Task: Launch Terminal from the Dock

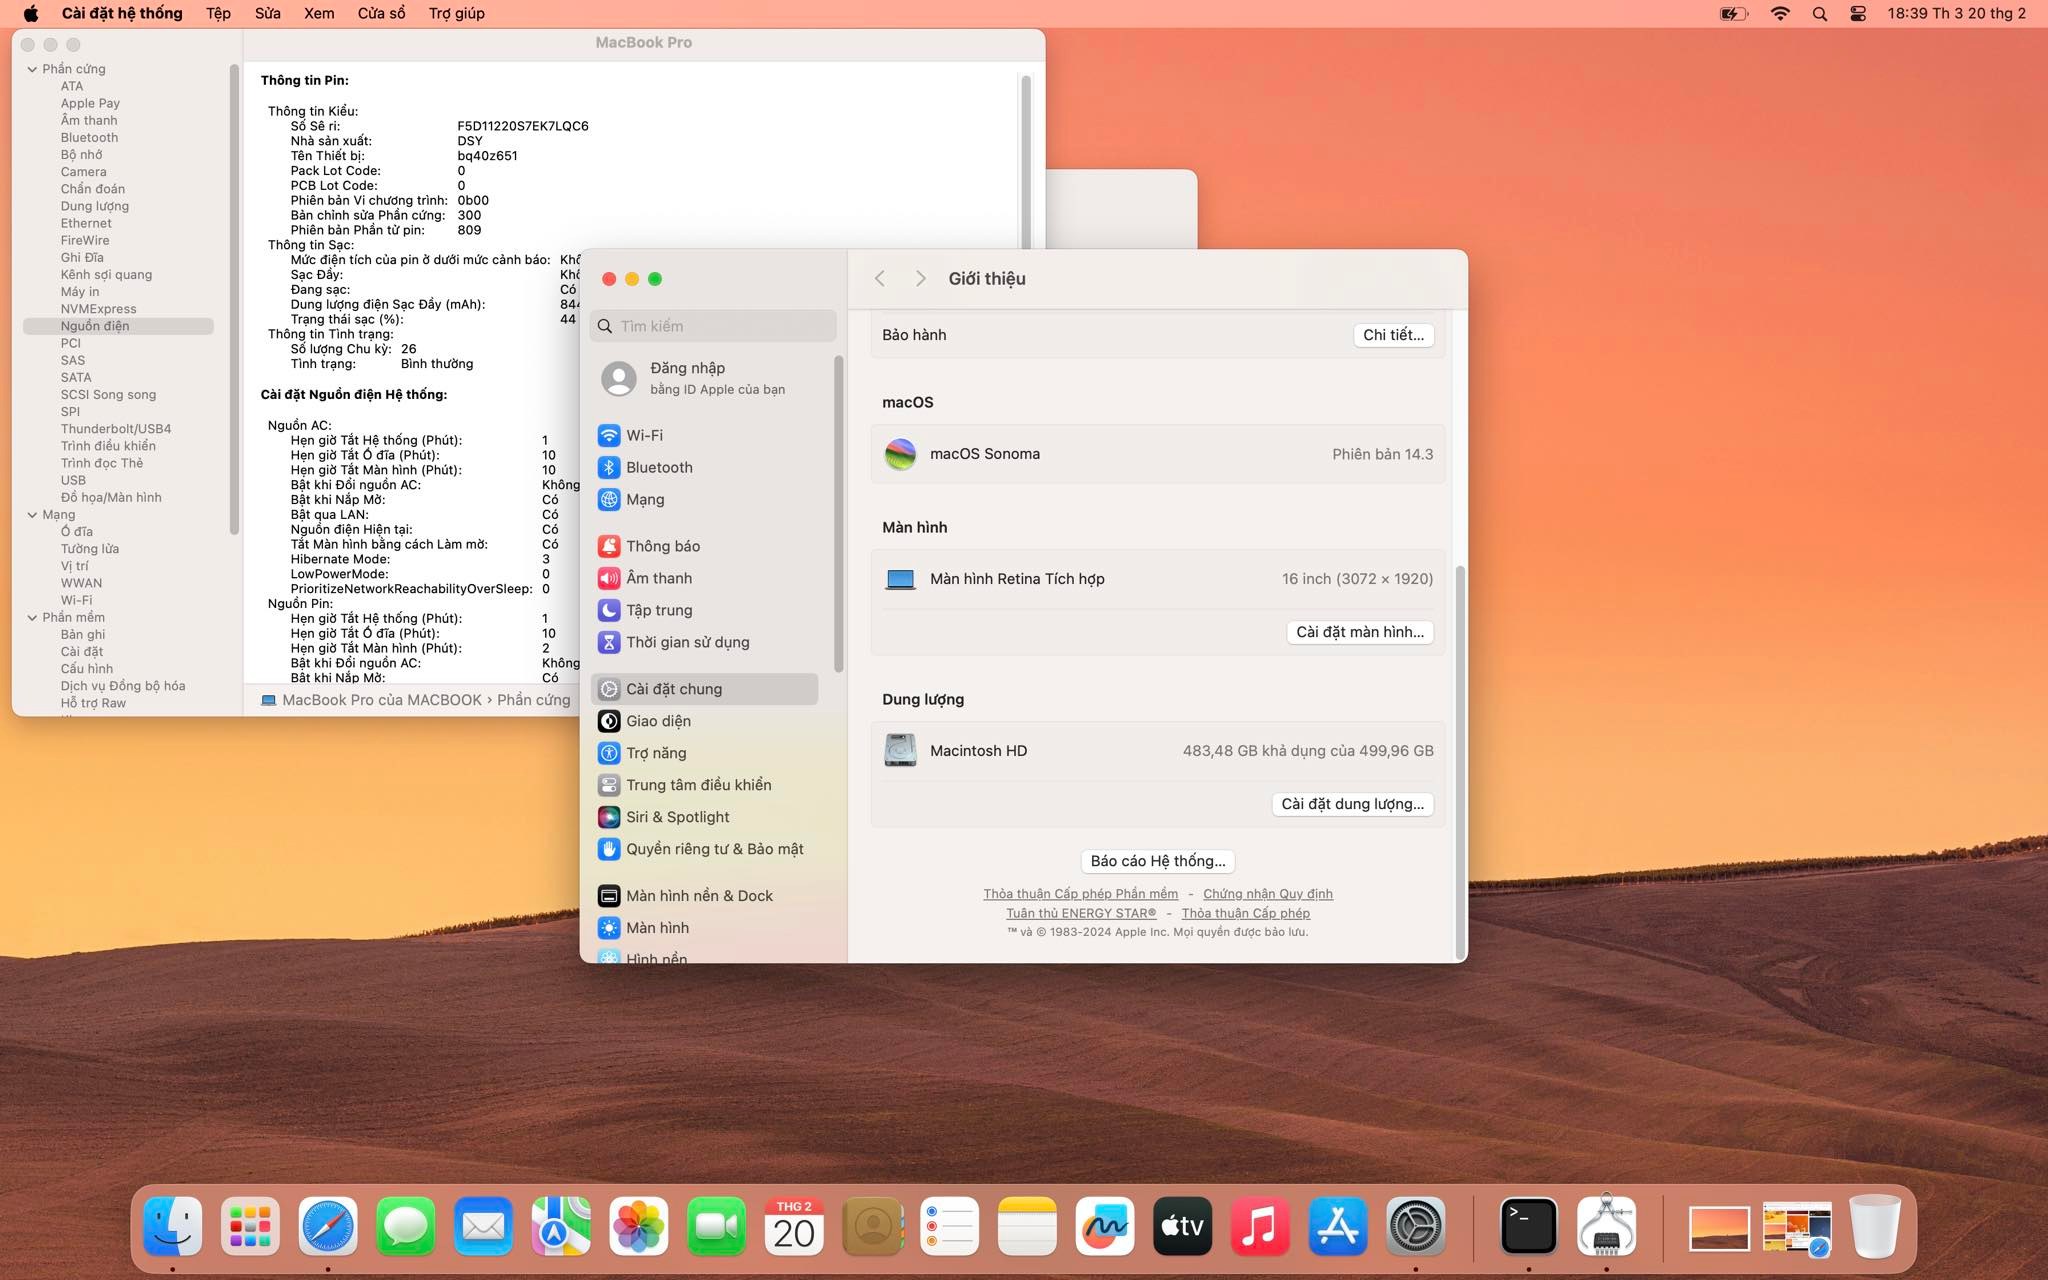Action: click(x=1528, y=1226)
